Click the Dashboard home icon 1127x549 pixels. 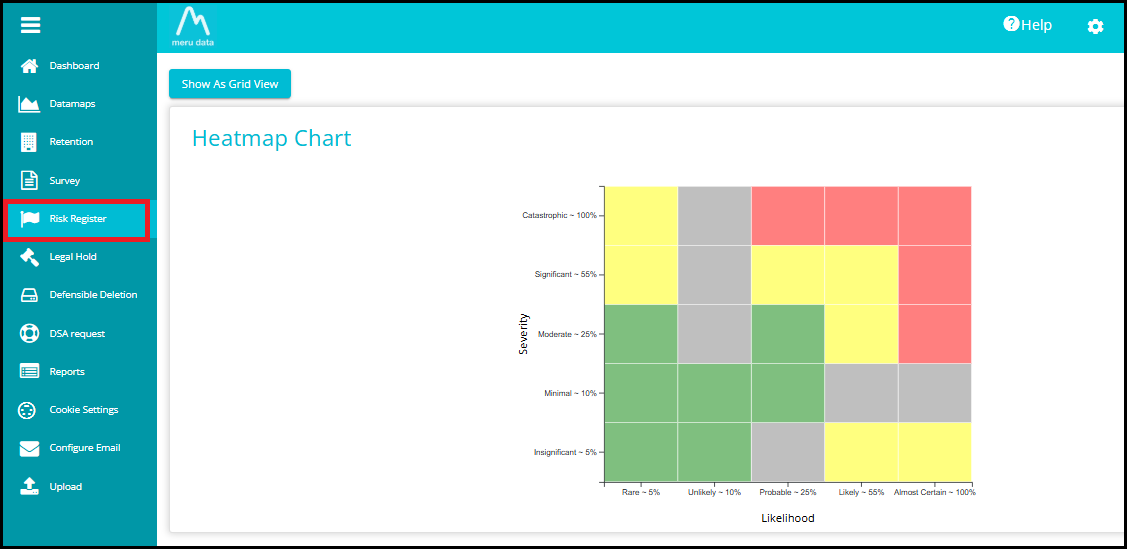[30, 66]
